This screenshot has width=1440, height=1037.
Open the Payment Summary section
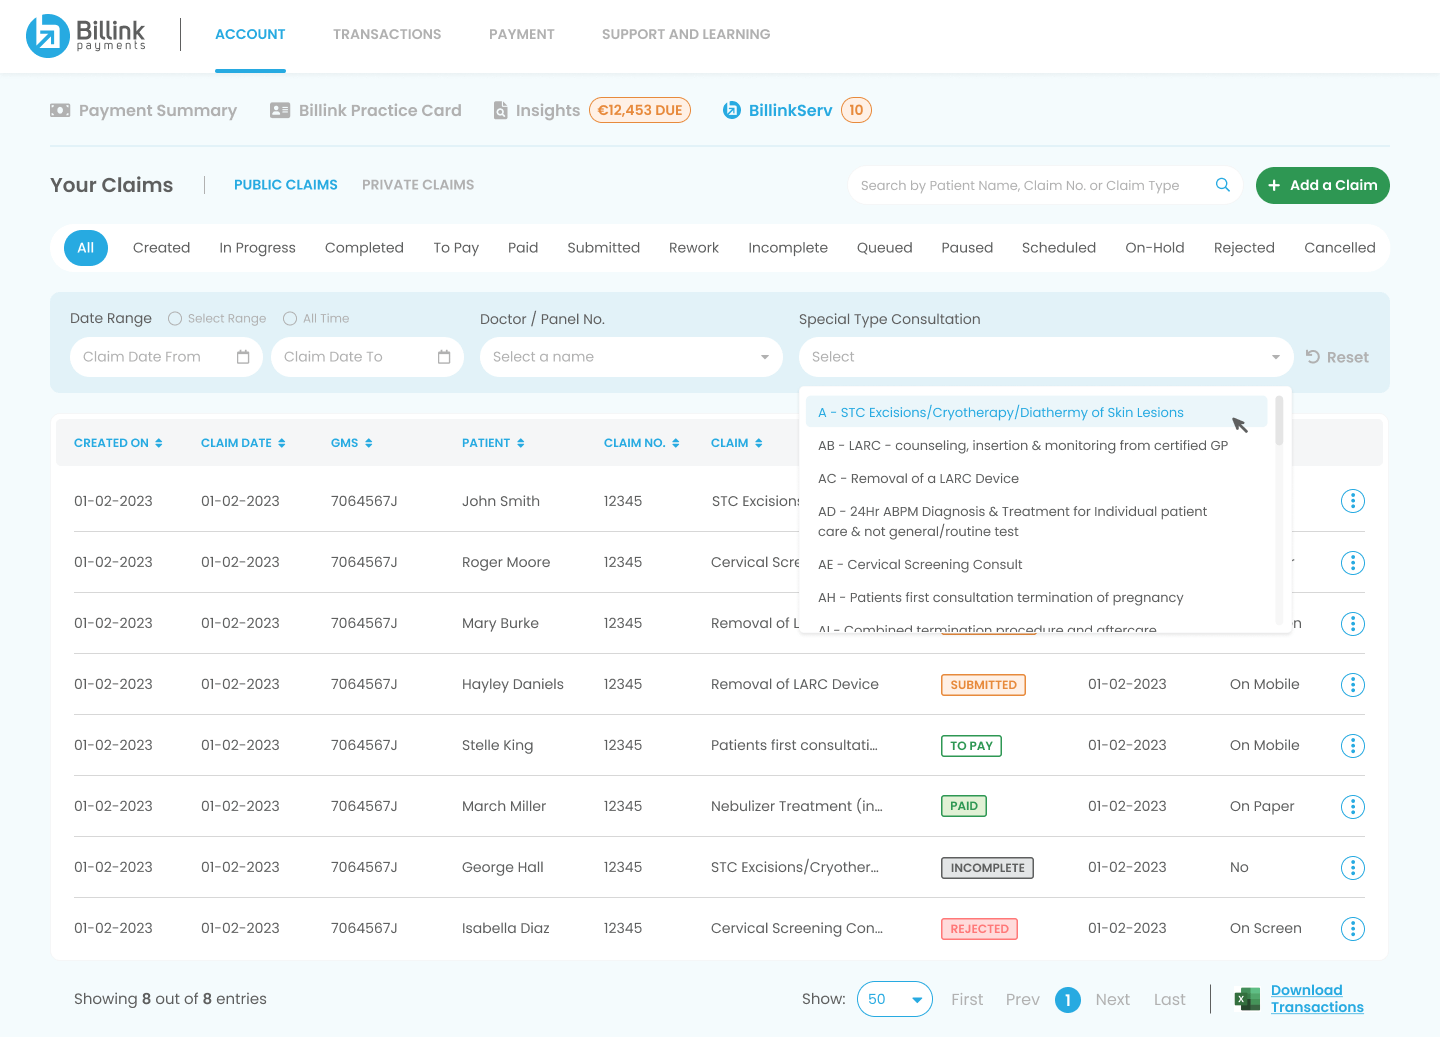pyautogui.click(x=144, y=110)
